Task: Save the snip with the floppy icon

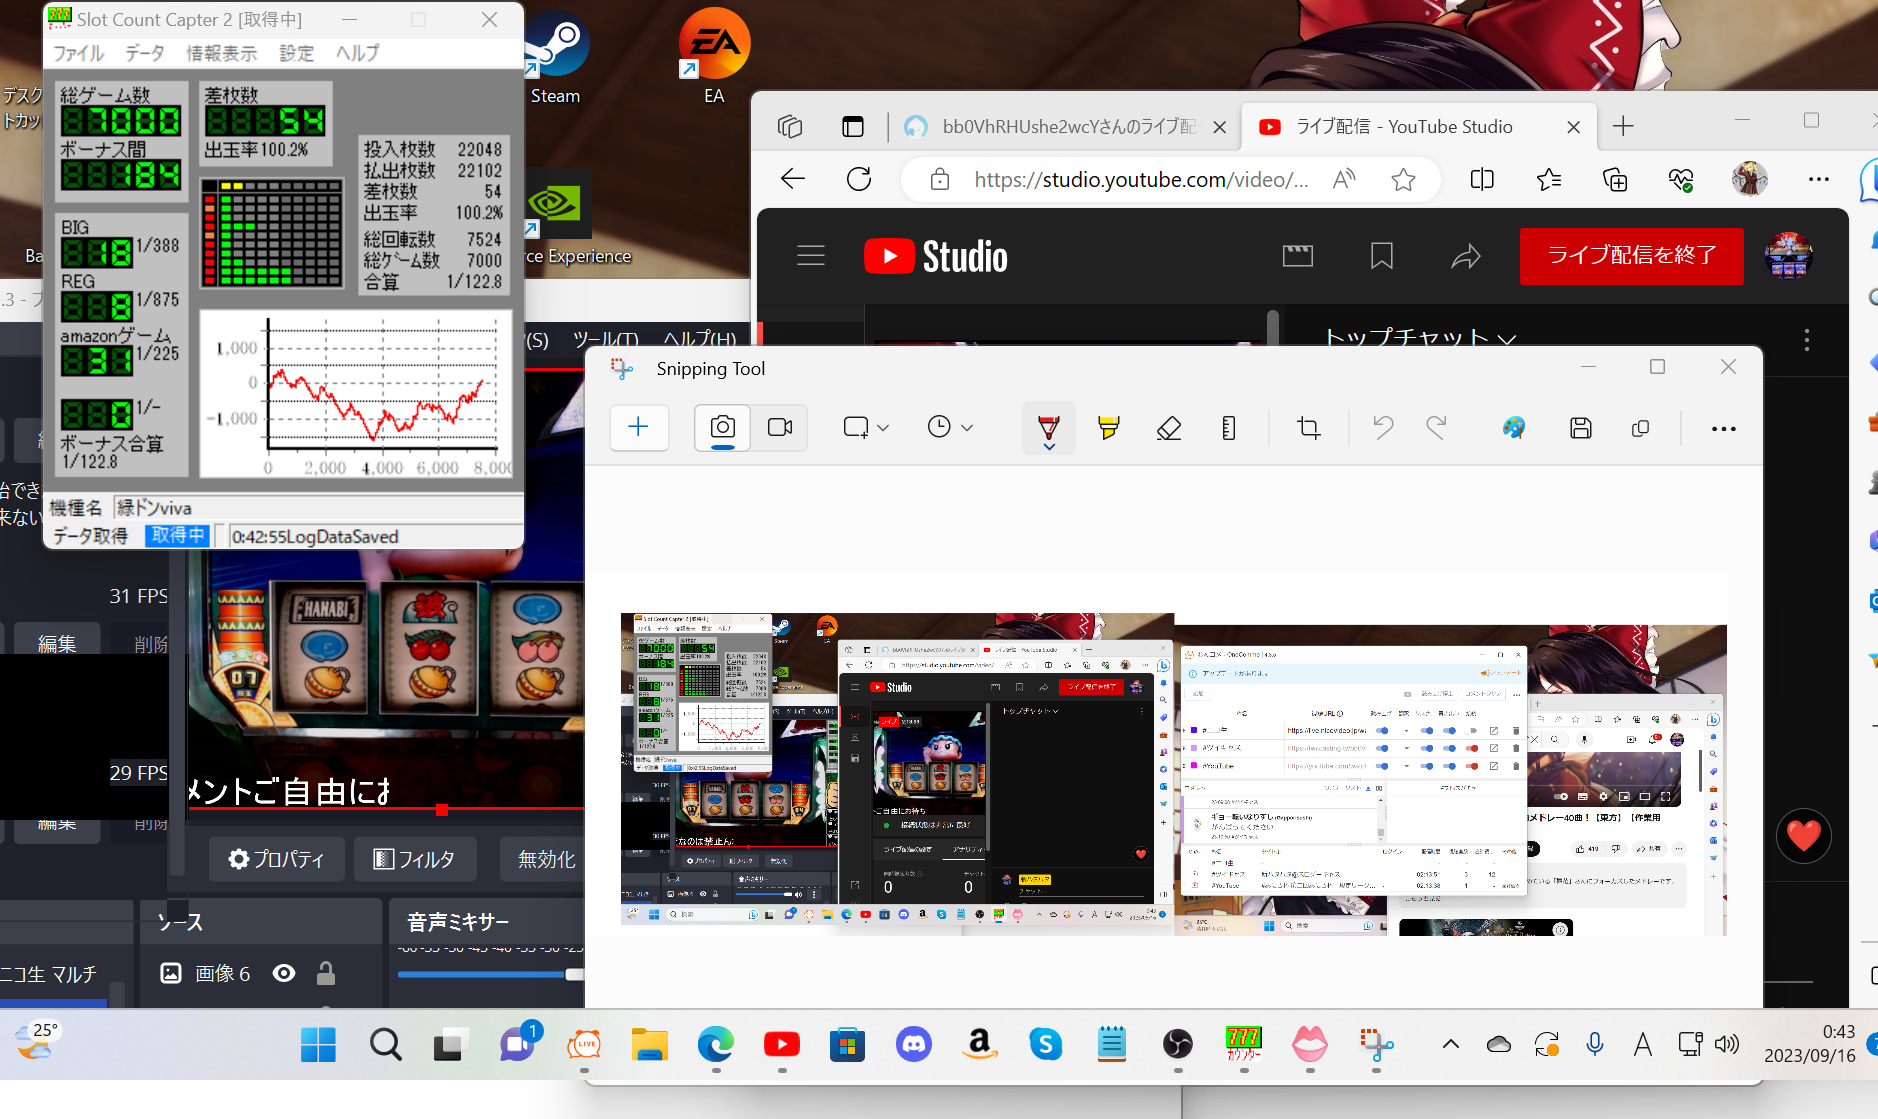Action: tap(1580, 428)
